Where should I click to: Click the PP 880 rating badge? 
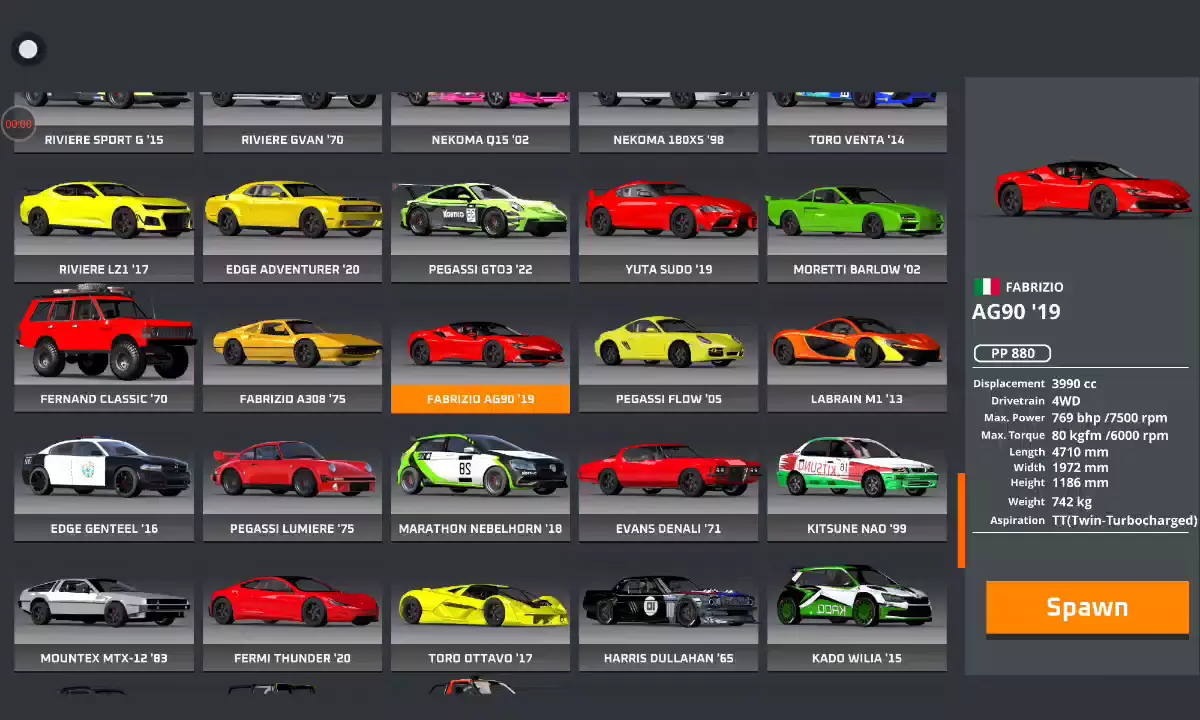pos(1012,353)
